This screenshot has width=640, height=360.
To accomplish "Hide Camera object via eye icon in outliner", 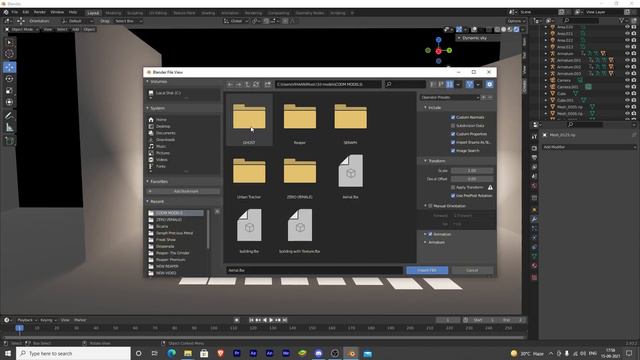I will coord(627,80).
